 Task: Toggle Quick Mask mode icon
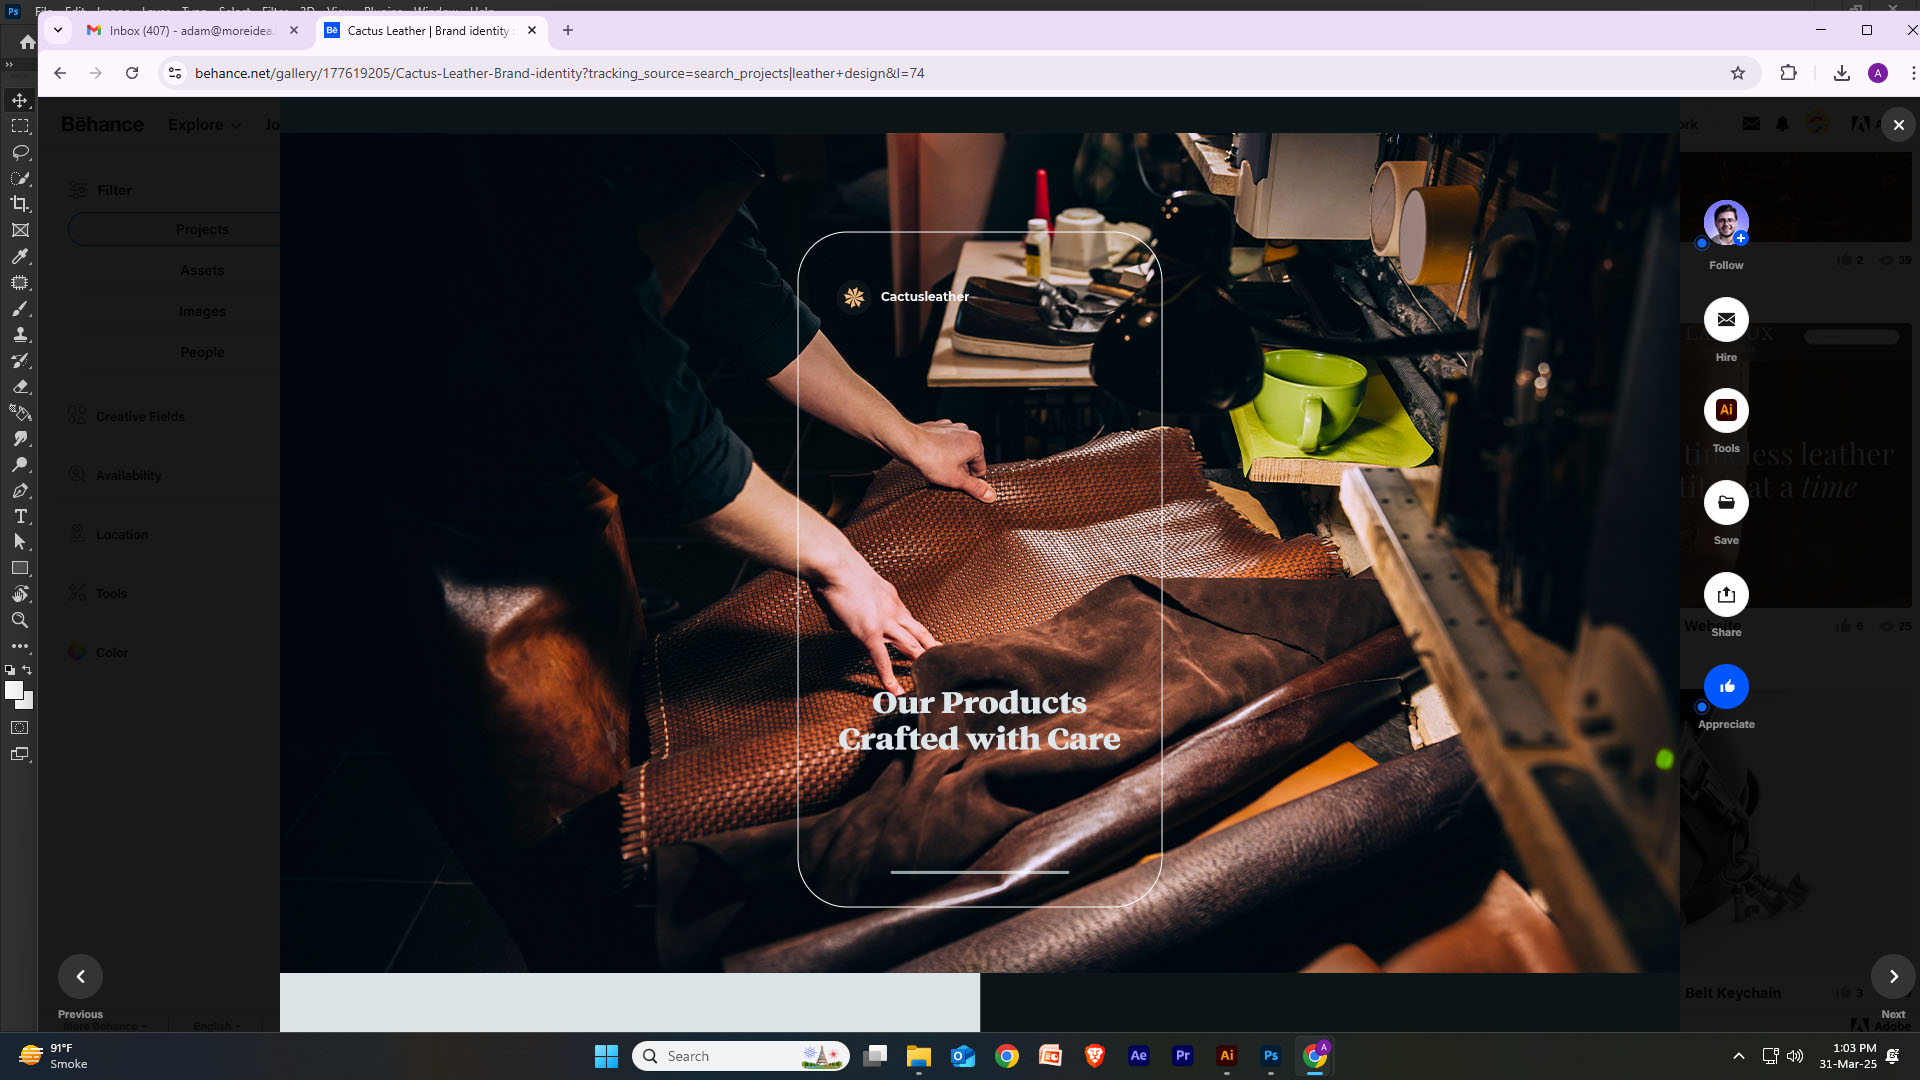click(20, 728)
